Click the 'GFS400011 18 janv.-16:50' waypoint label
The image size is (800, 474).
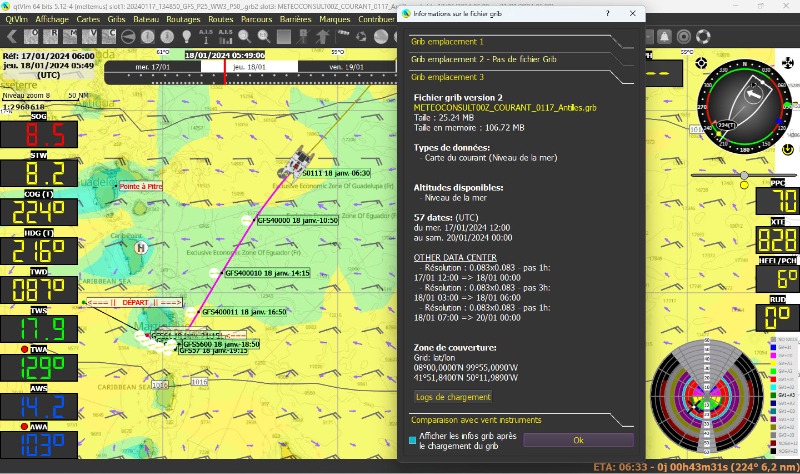tap(244, 312)
